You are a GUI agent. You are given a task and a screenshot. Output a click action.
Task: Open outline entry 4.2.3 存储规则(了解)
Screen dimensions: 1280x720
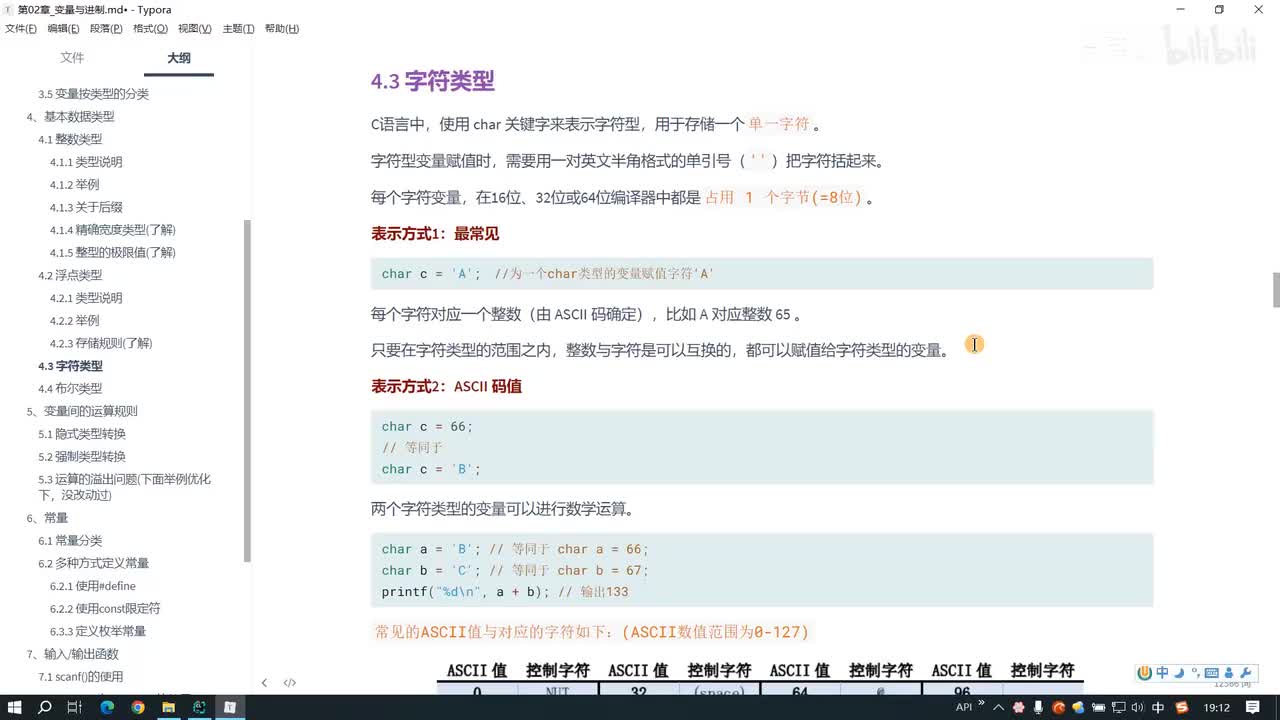point(101,343)
